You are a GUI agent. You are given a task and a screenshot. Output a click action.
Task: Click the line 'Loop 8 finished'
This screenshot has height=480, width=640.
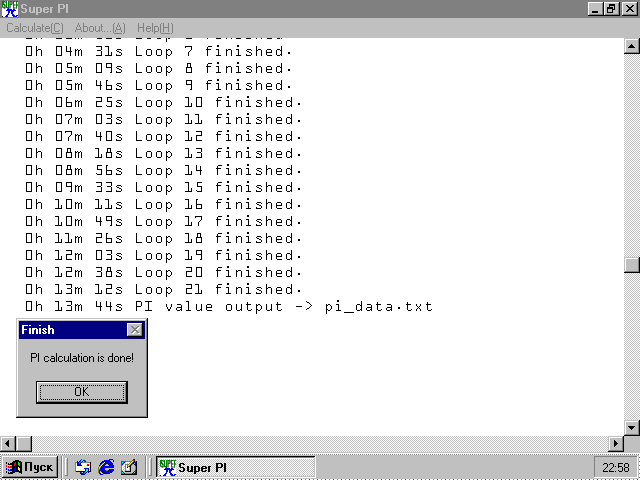click(x=158, y=69)
